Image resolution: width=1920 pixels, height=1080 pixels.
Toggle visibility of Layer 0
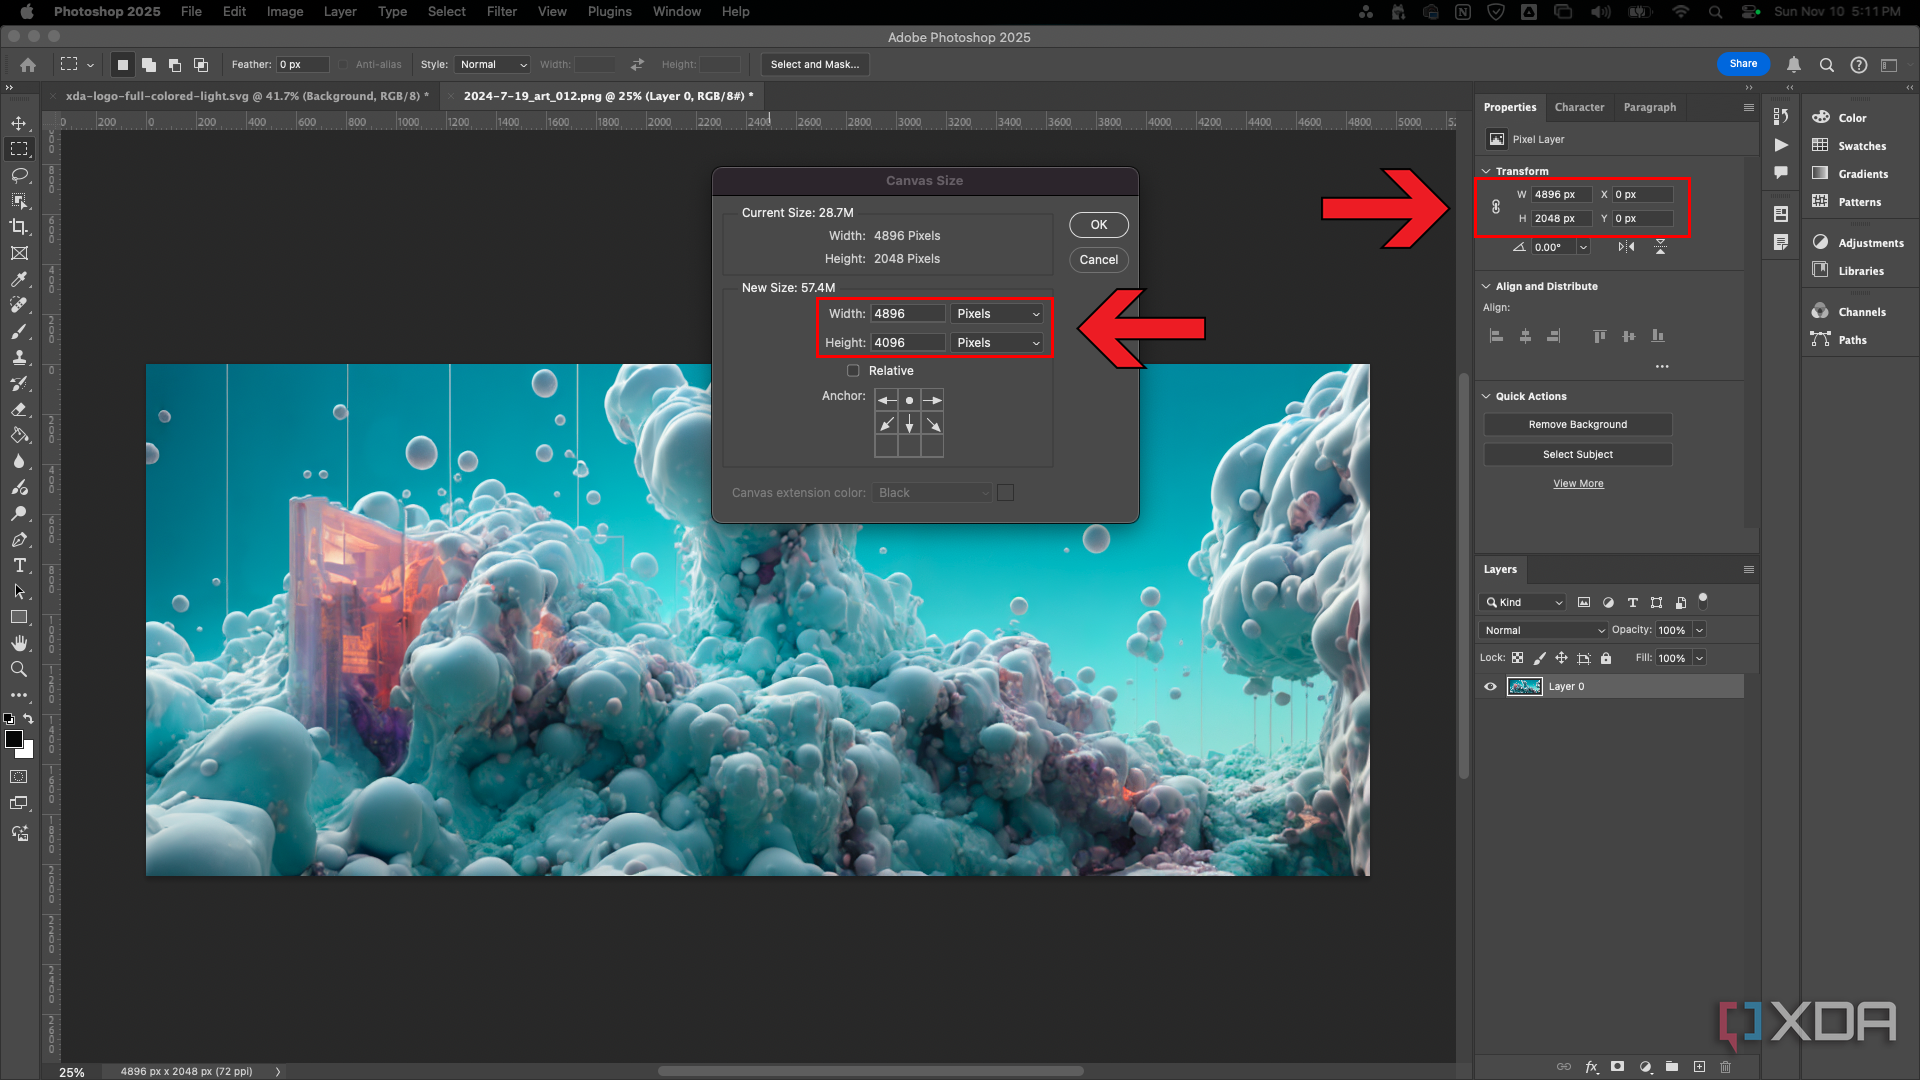[1491, 686]
